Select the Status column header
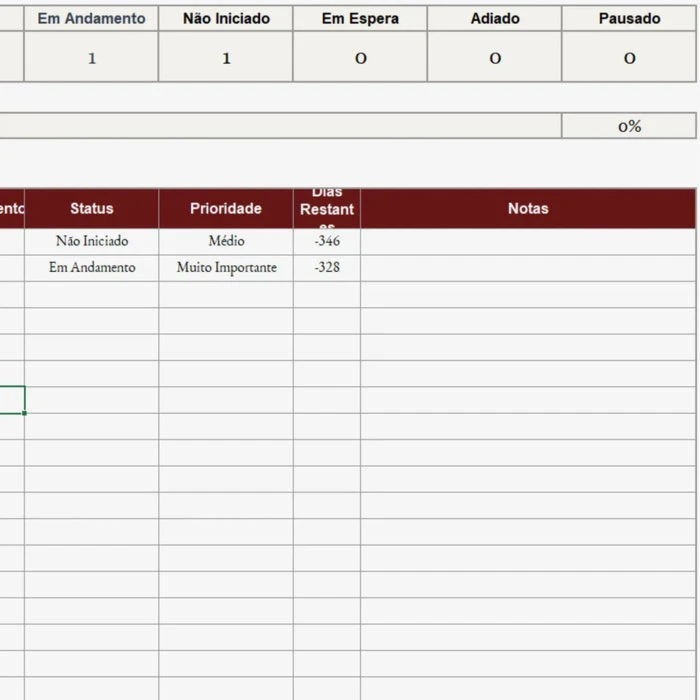Screen dimensions: 700x700 pyautogui.click(x=92, y=208)
